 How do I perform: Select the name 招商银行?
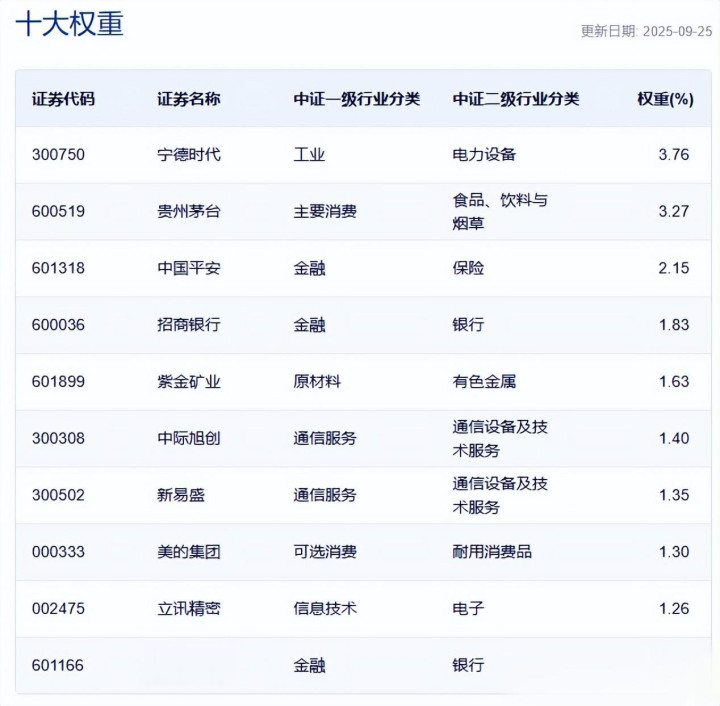(x=189, y=325)
